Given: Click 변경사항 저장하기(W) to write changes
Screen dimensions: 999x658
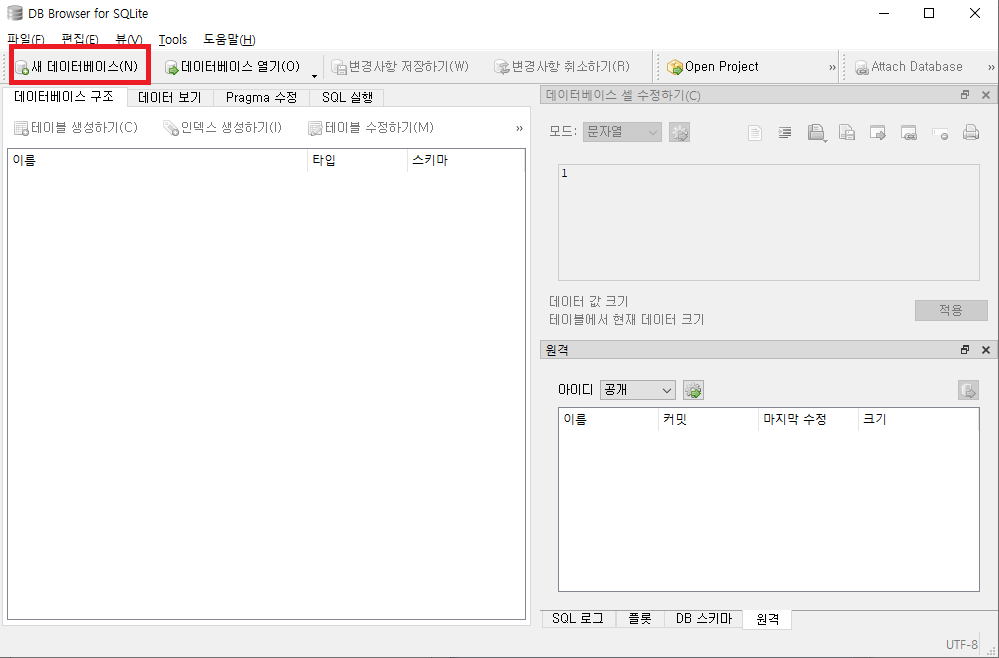Looking at the screenshot, I should pyautogui.click(x=400, y=66).
